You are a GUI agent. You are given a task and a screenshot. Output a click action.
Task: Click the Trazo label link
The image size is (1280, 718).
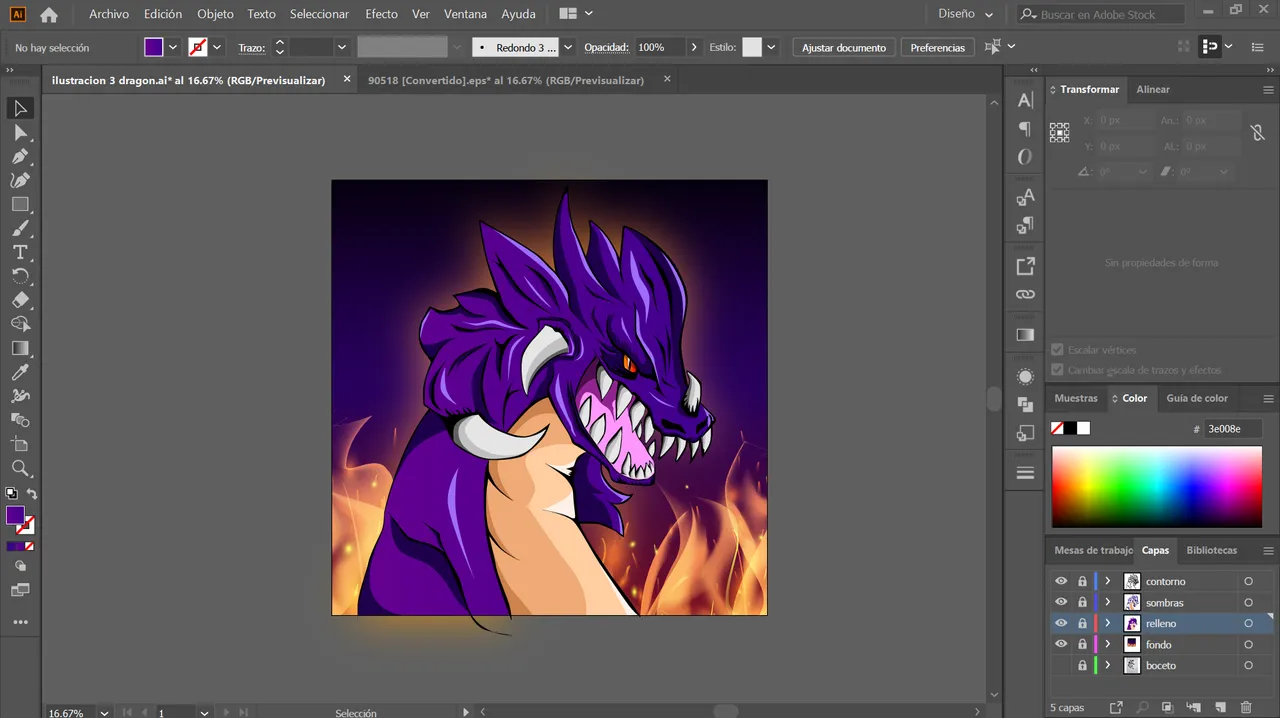point(251,47)
